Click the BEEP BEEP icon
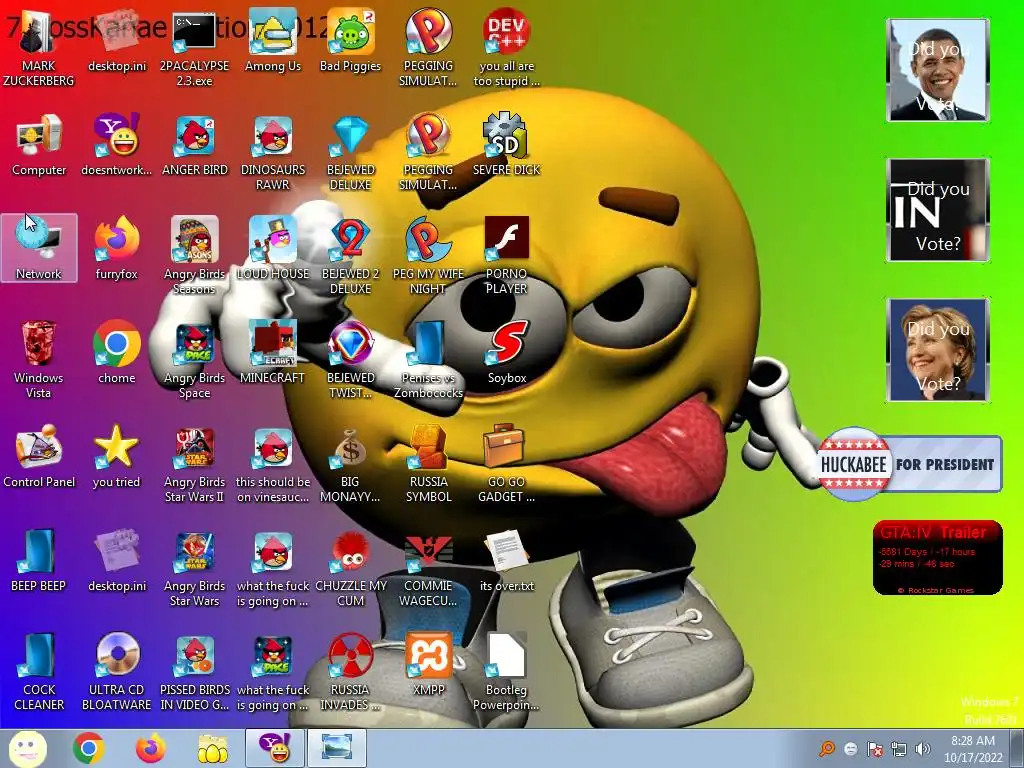Screen dimensions: 1024x768 (38, 560)
